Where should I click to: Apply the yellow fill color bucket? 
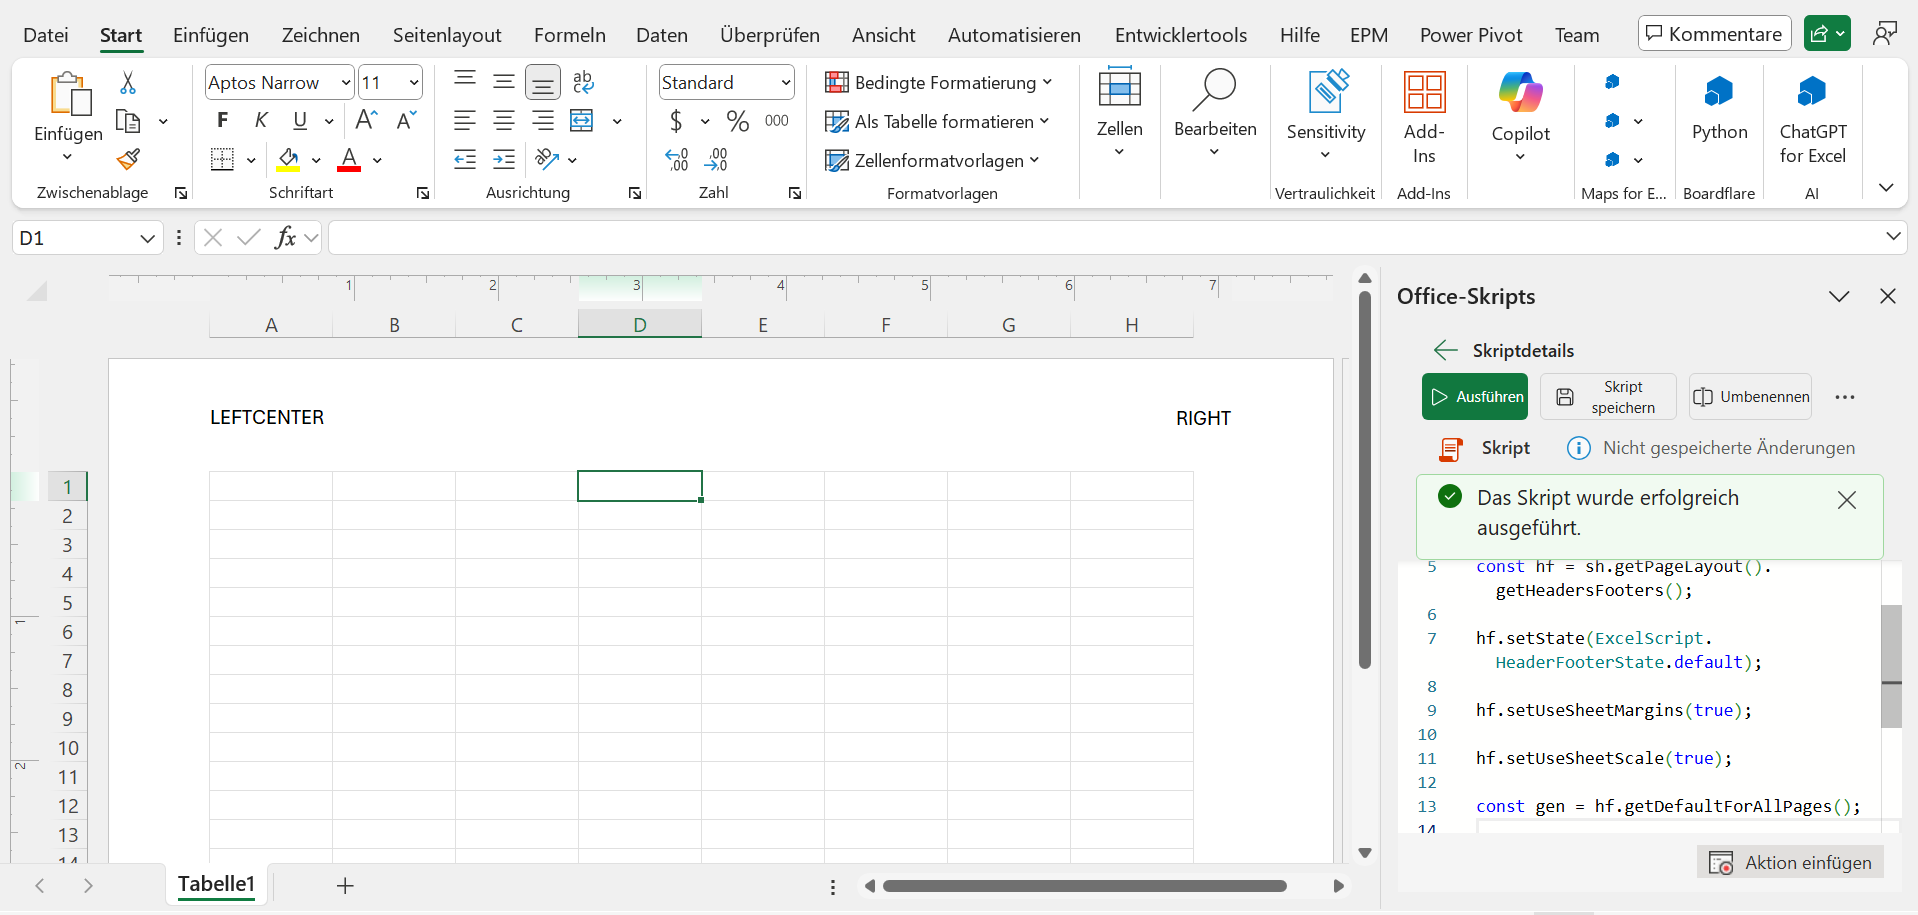289,159
